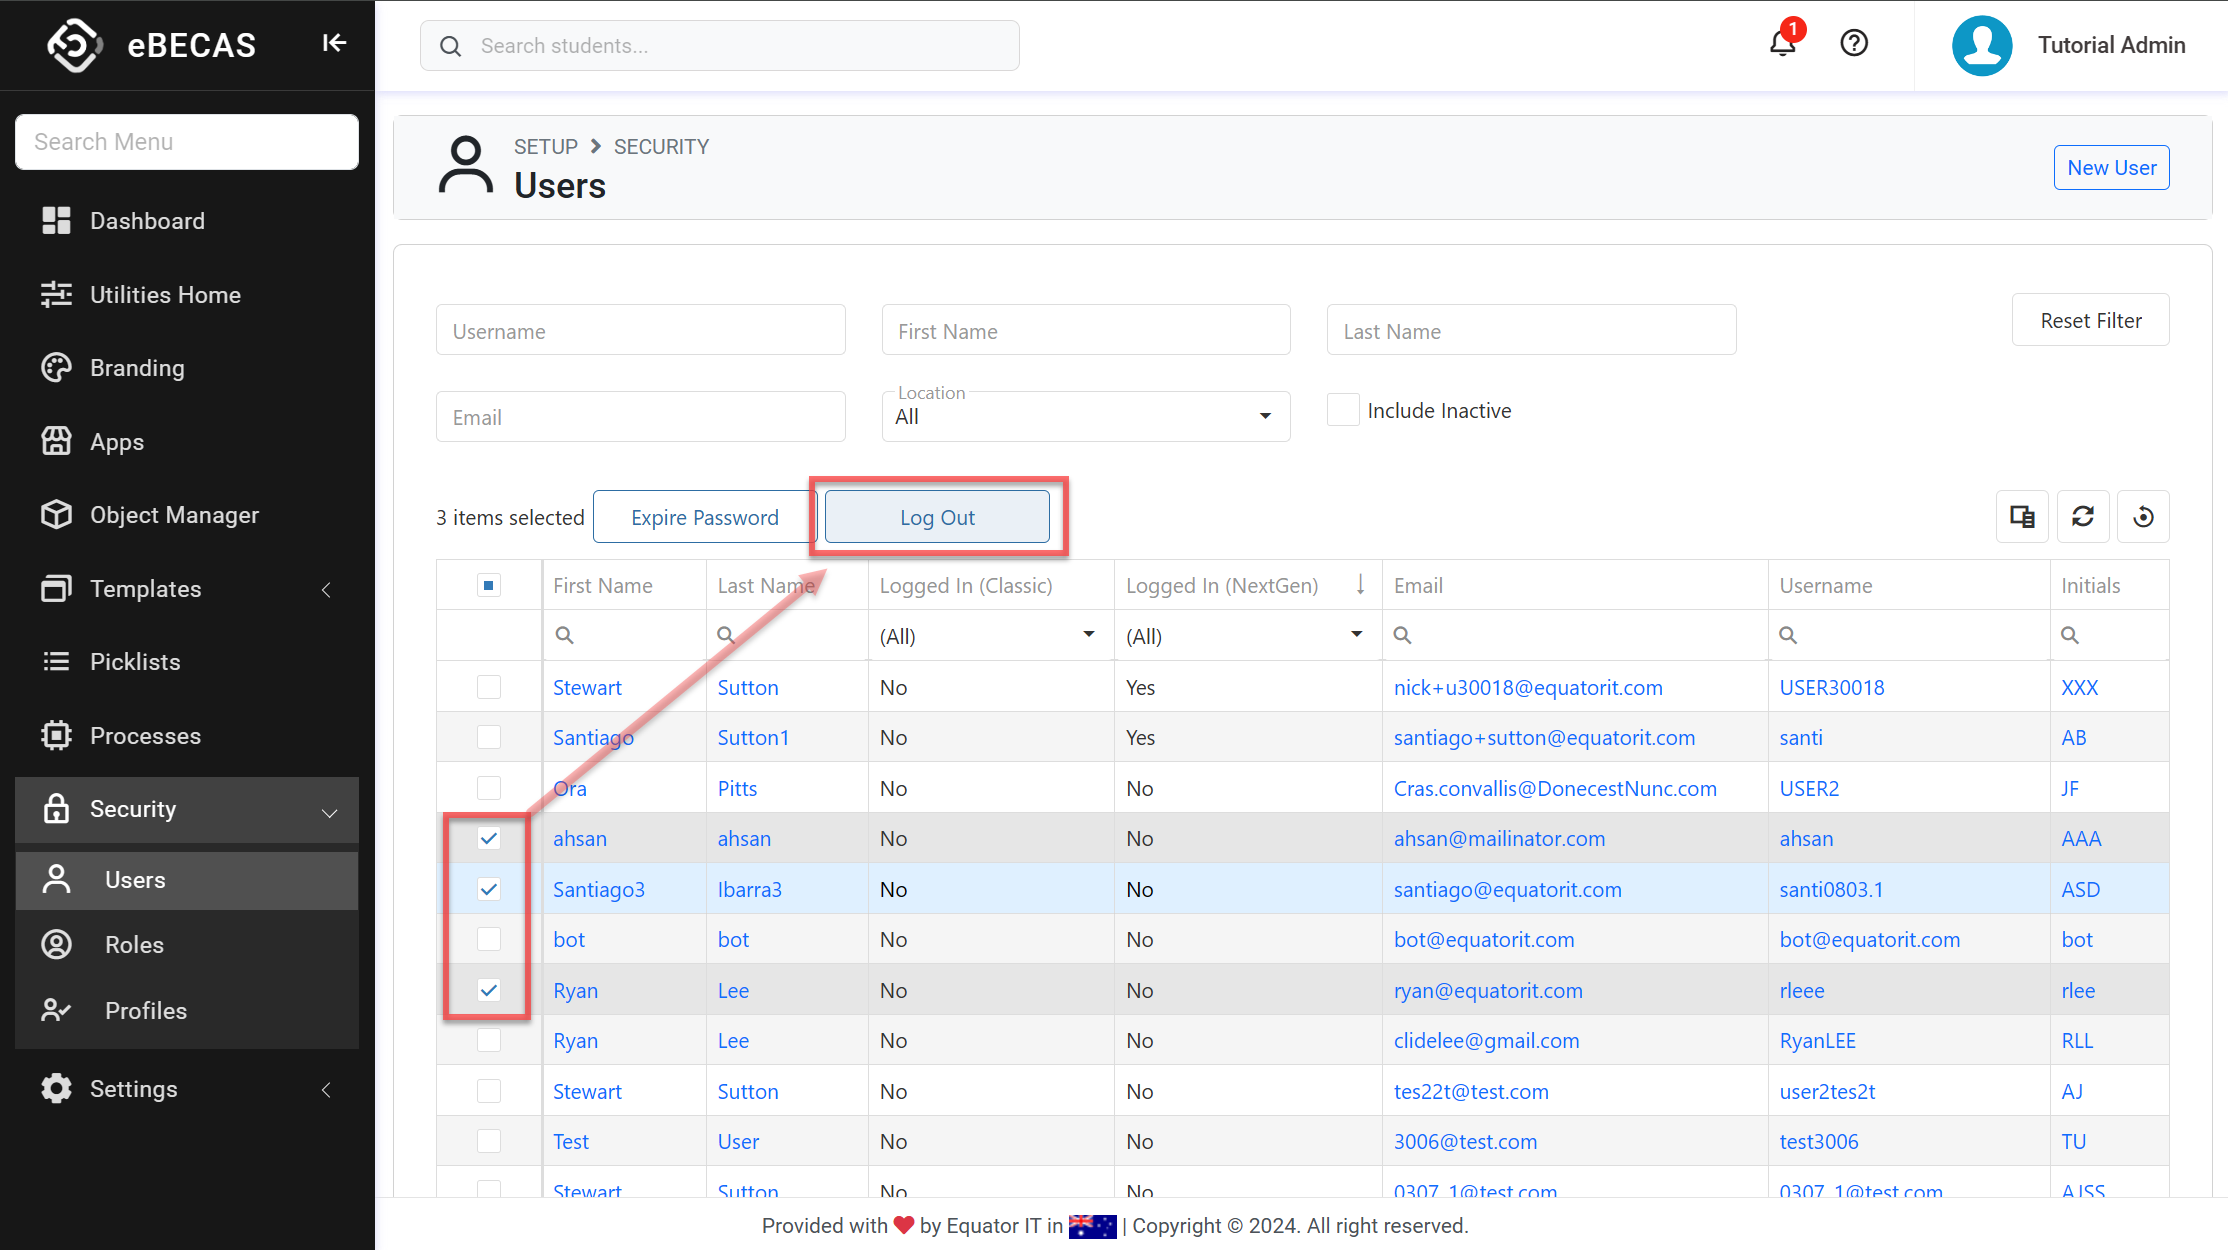Click the column chooser icon

[2022, 517]
